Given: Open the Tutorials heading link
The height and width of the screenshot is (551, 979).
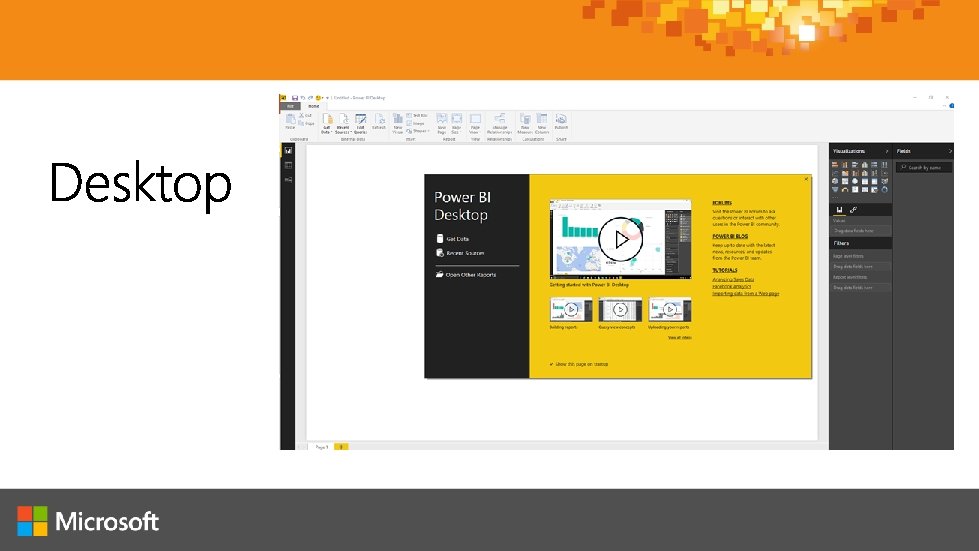Looking at the screenshot, I should (x=724, y=270).
